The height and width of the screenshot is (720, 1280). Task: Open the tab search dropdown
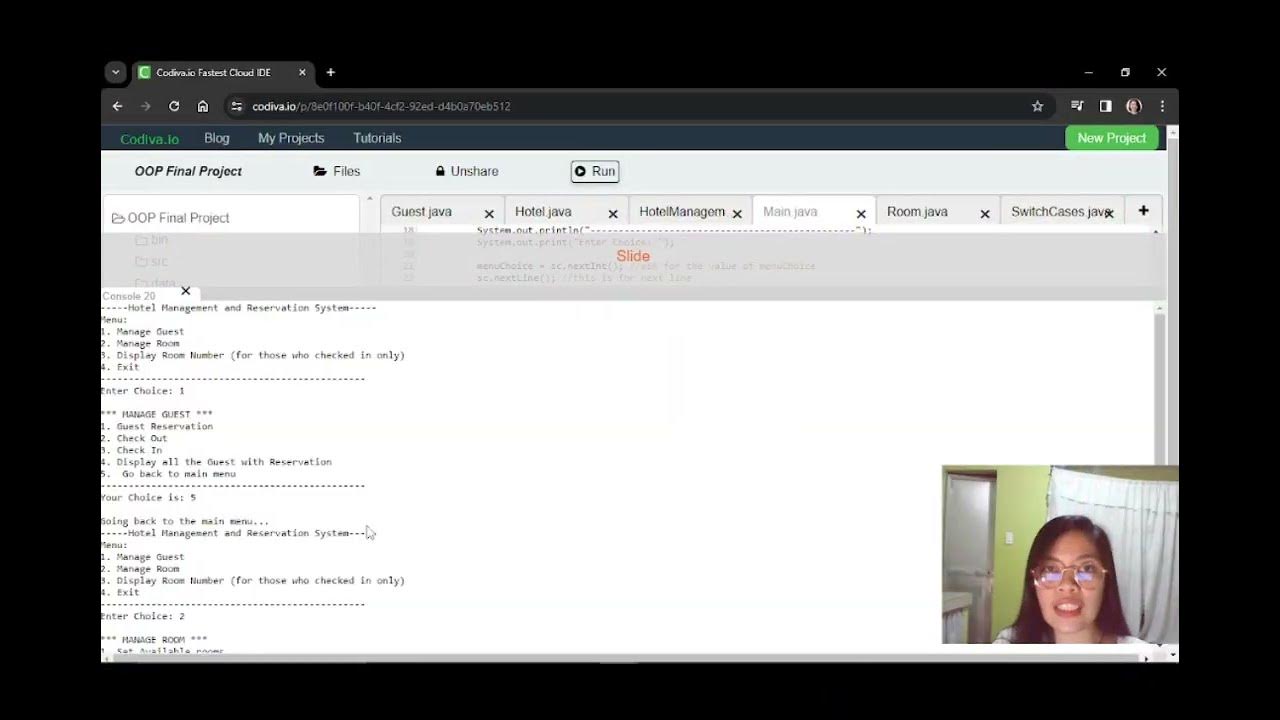(116, 72)
